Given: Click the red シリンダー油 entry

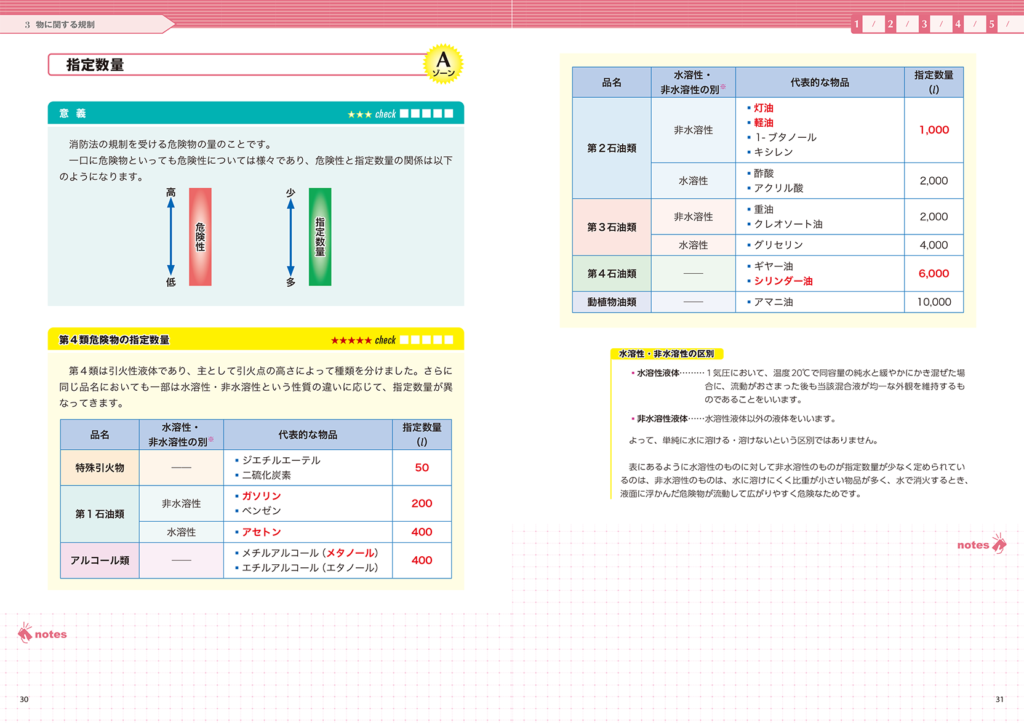Looking at the screenshot, I should (x=783, y=281).
